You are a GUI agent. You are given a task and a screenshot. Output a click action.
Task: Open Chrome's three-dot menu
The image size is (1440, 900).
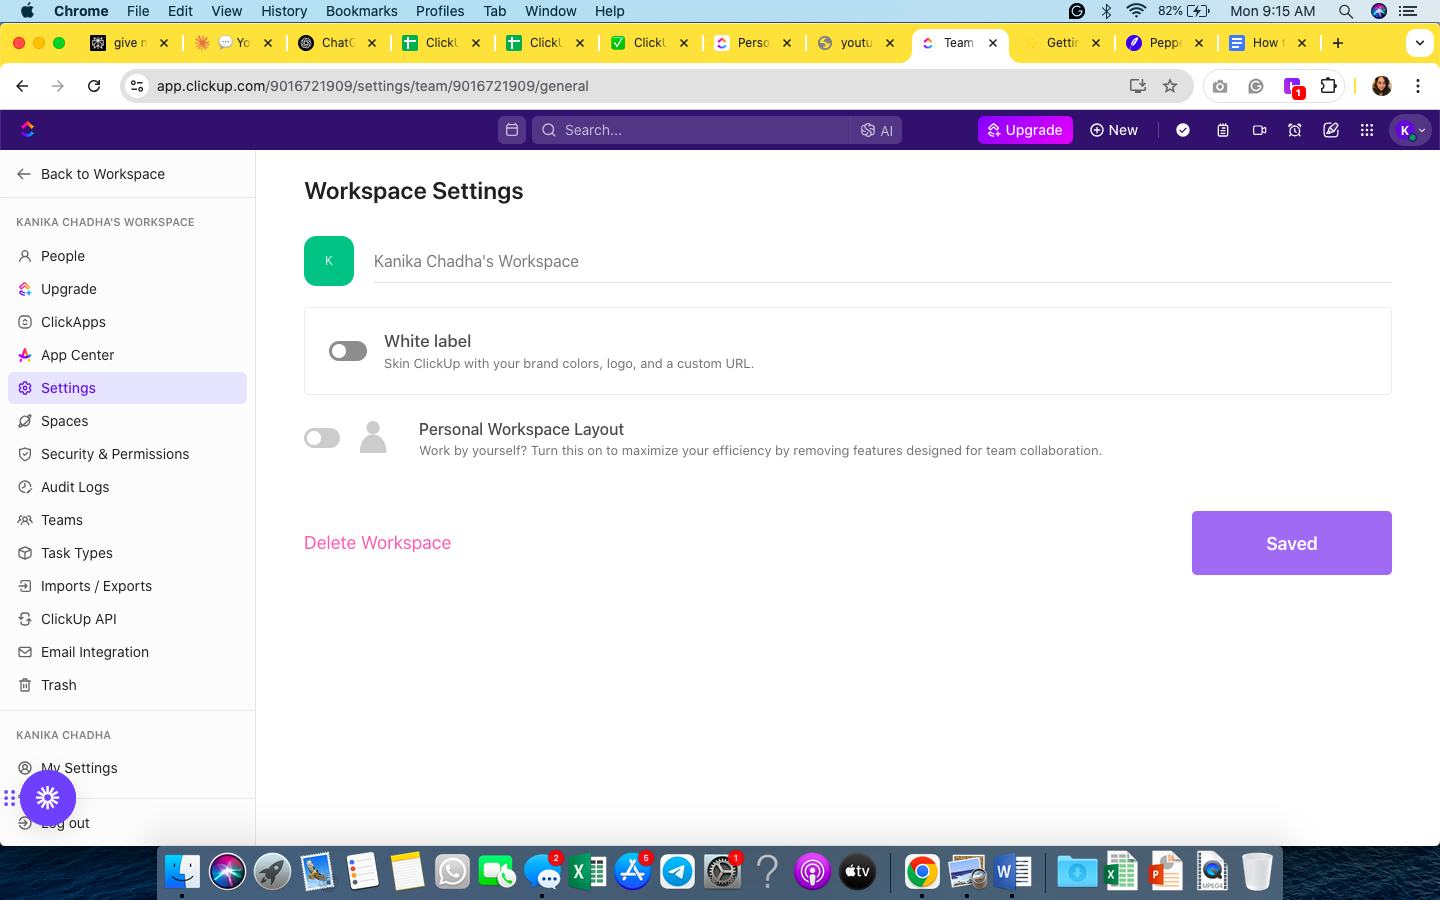1418,86
